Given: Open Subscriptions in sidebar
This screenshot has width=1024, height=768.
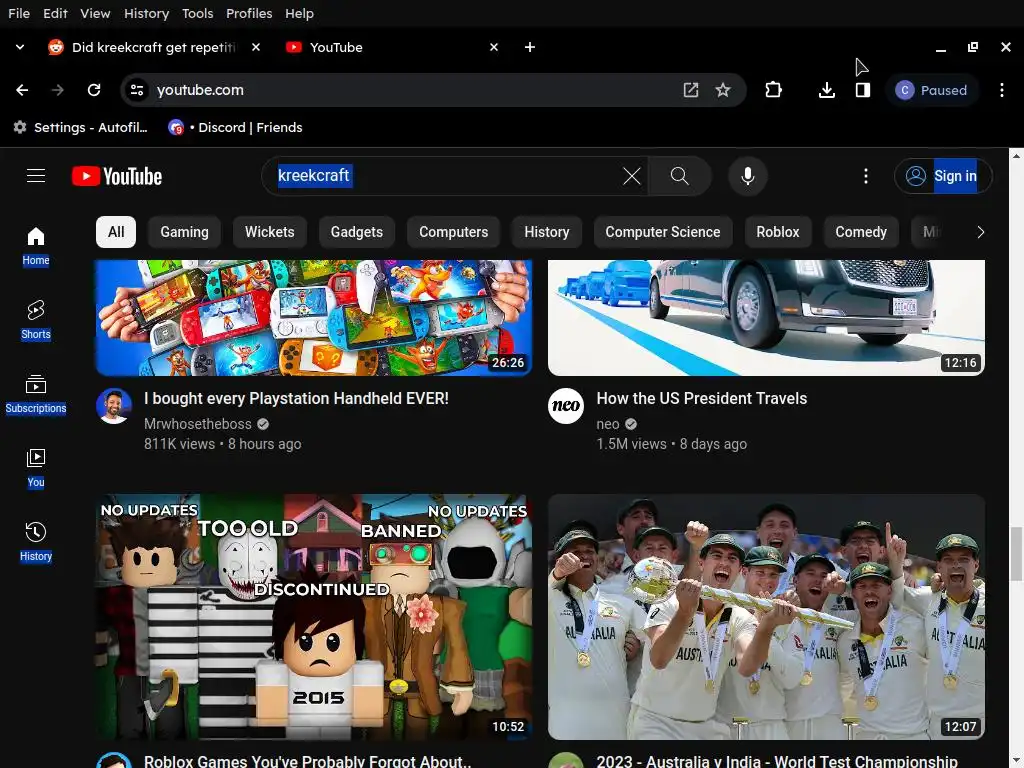Looking at the screenshot, I should (x=36, y=394).
